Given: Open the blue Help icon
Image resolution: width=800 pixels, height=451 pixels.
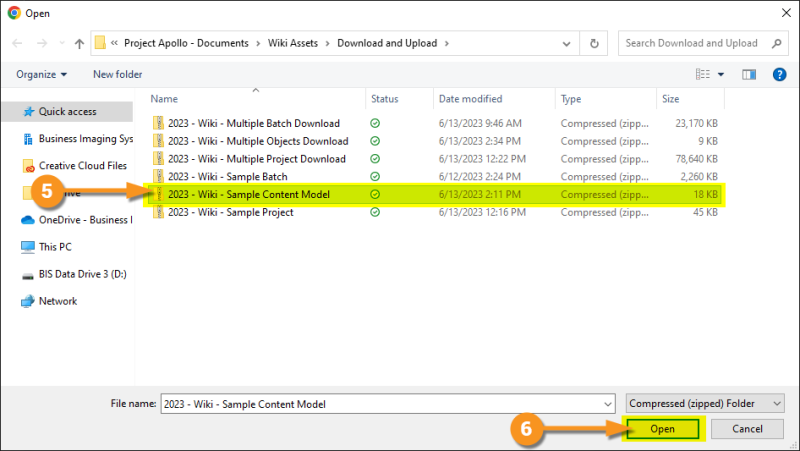Looking at the screenshot, I should 779,74.
